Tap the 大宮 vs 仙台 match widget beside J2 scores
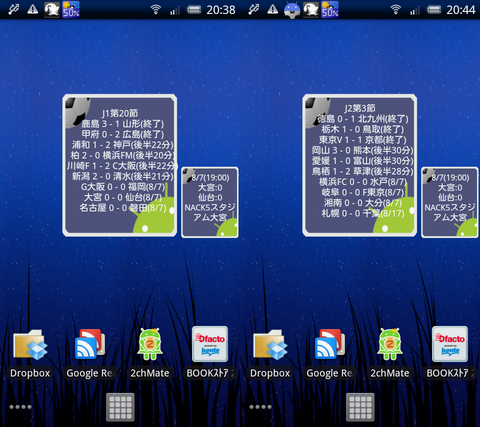Image resolution: width=480 pixels, height=427 pixels. (x=450, y=202)
